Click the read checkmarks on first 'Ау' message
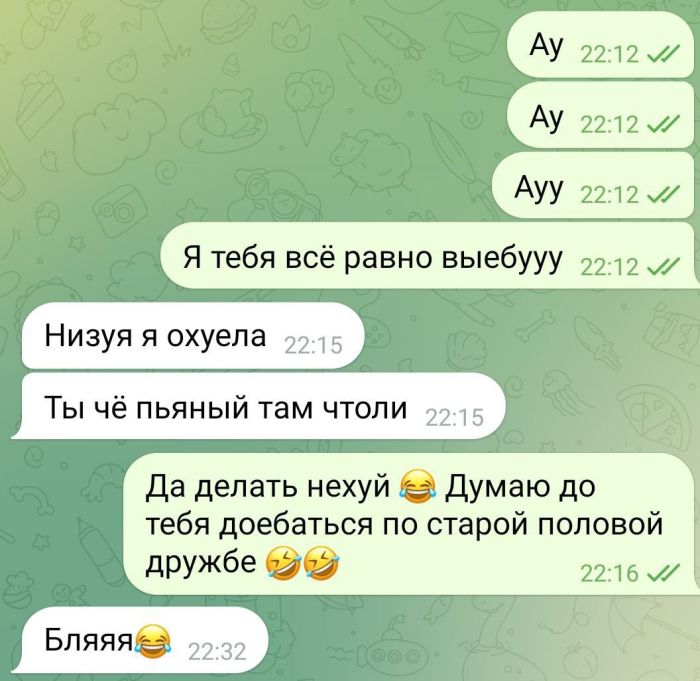Viewport: 700px width, 681px height. (663, 55)
